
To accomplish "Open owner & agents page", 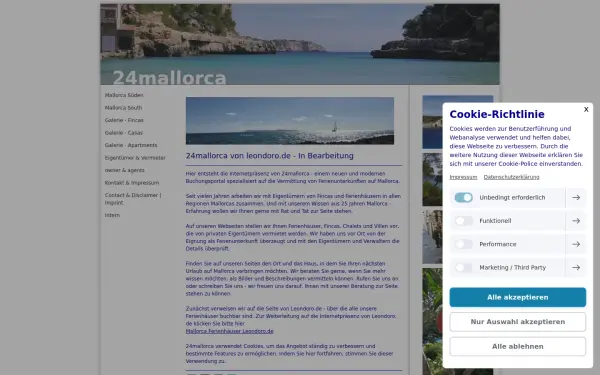I will (x=124, y=170).
